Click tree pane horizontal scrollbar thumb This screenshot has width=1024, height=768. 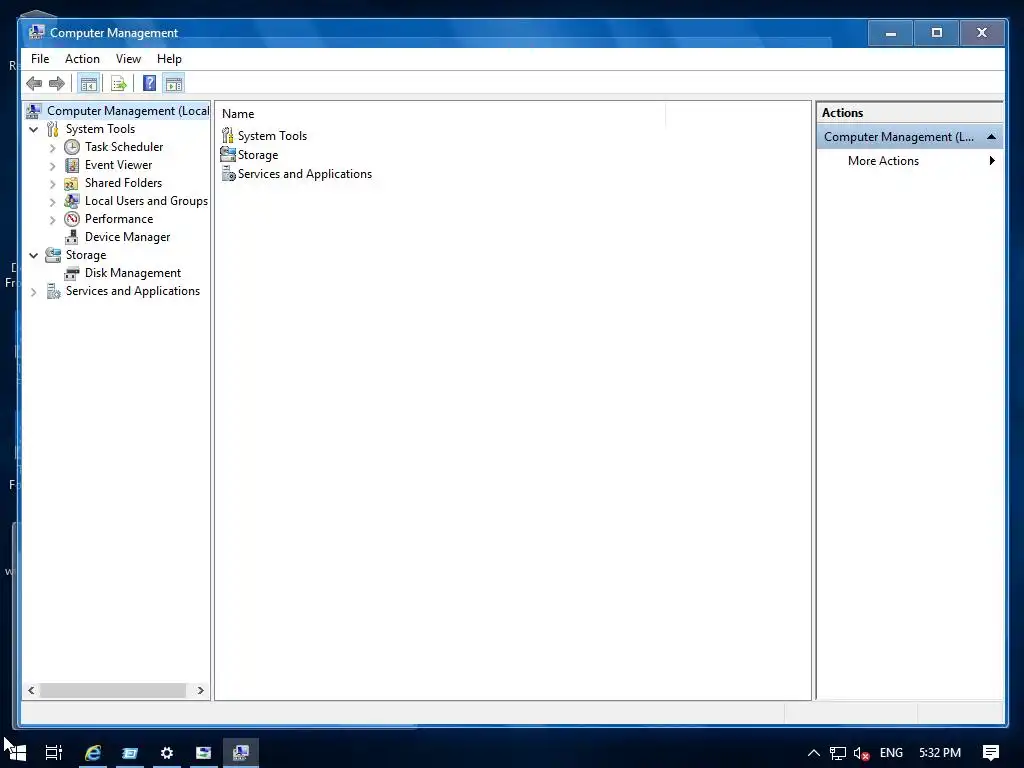click(113, 690)
